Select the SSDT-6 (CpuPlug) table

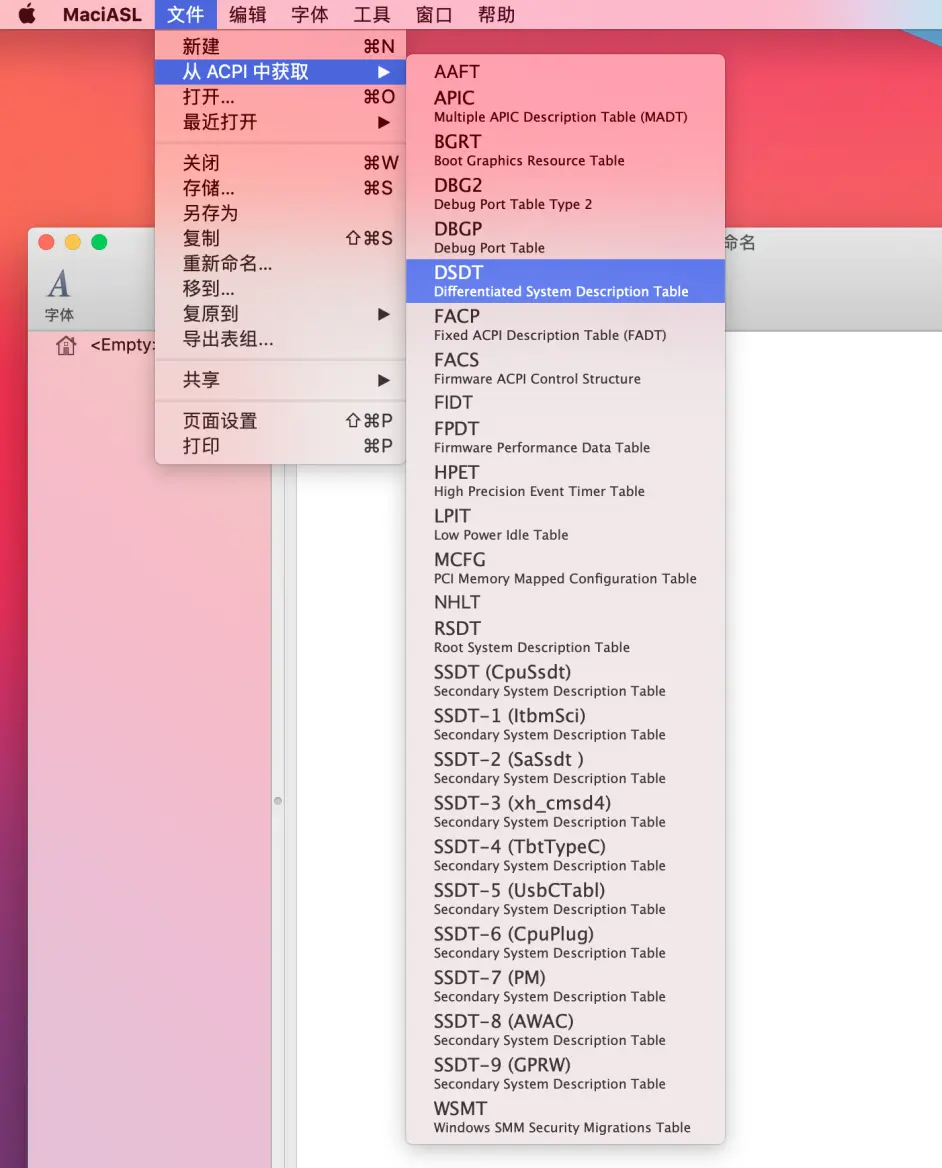pyautogui.click(x=565, y=942)
